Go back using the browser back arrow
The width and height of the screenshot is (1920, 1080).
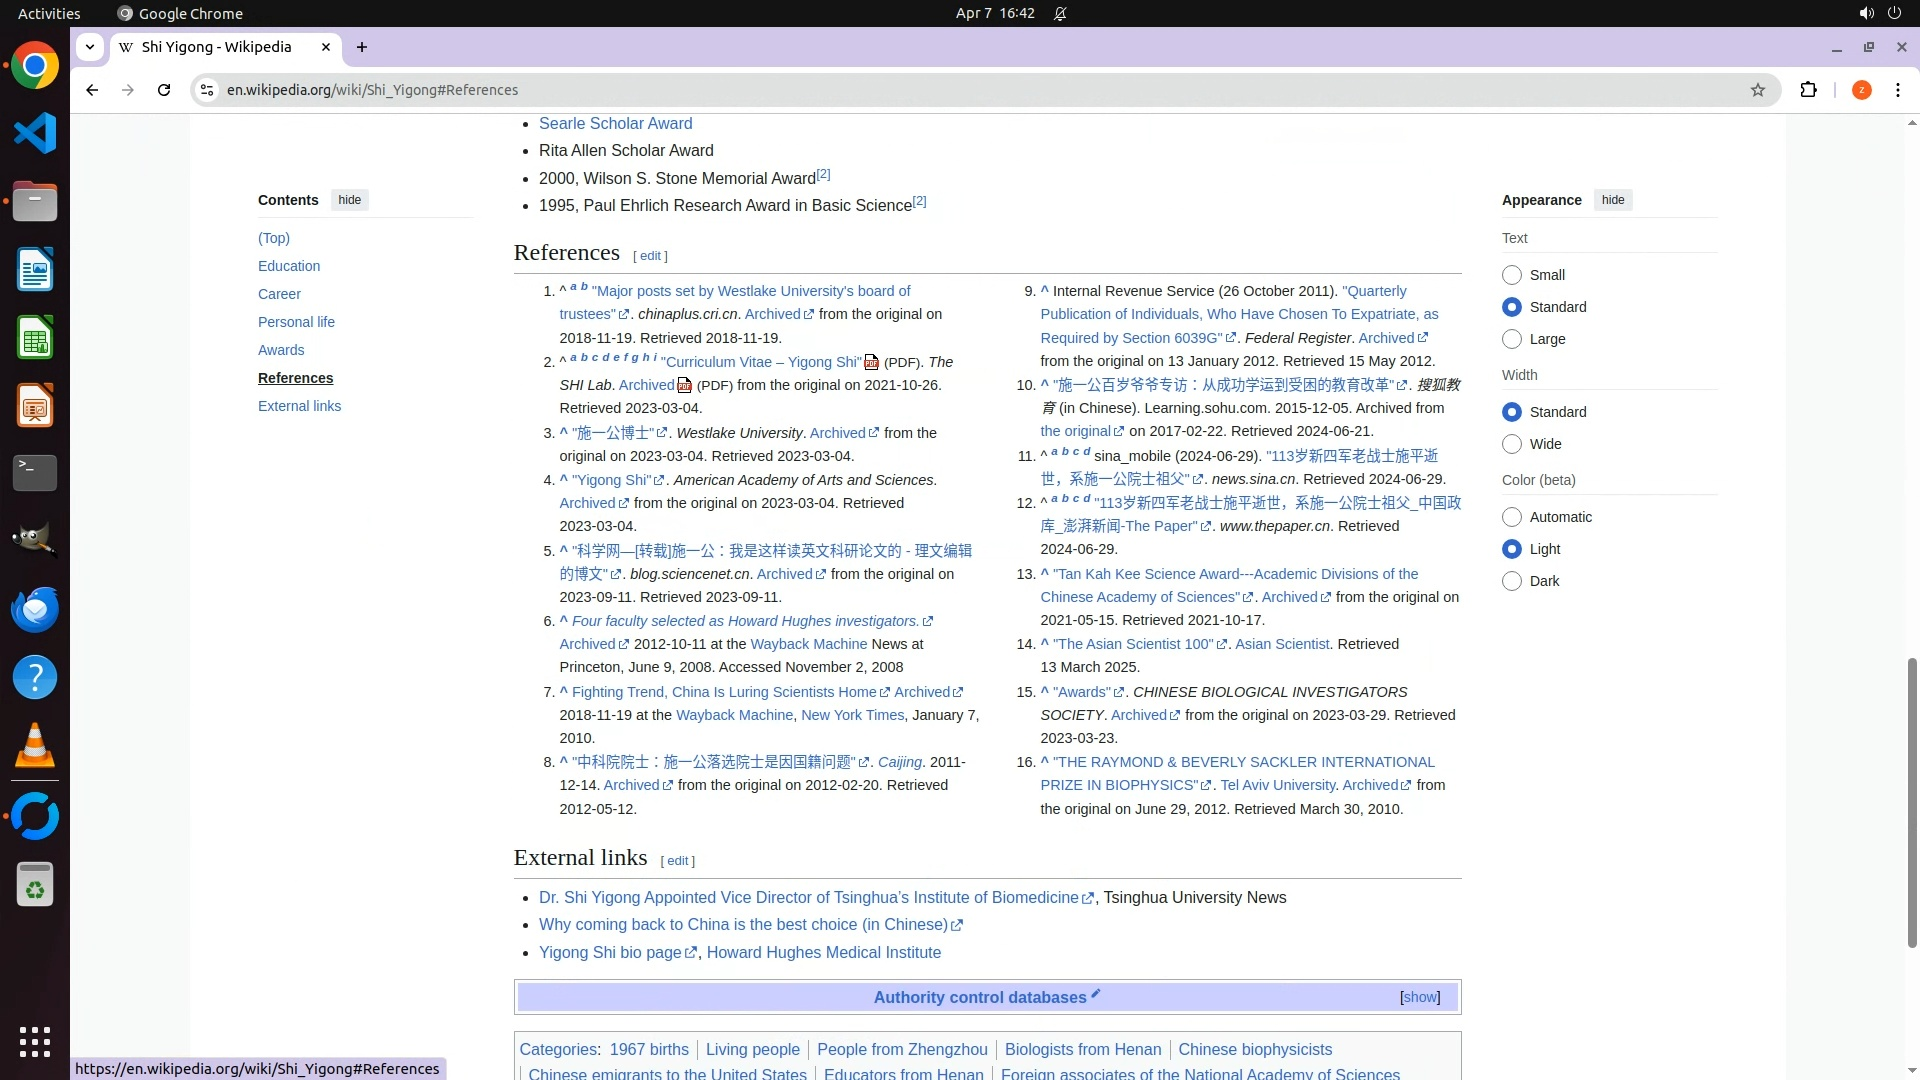(x=92, y=90)
